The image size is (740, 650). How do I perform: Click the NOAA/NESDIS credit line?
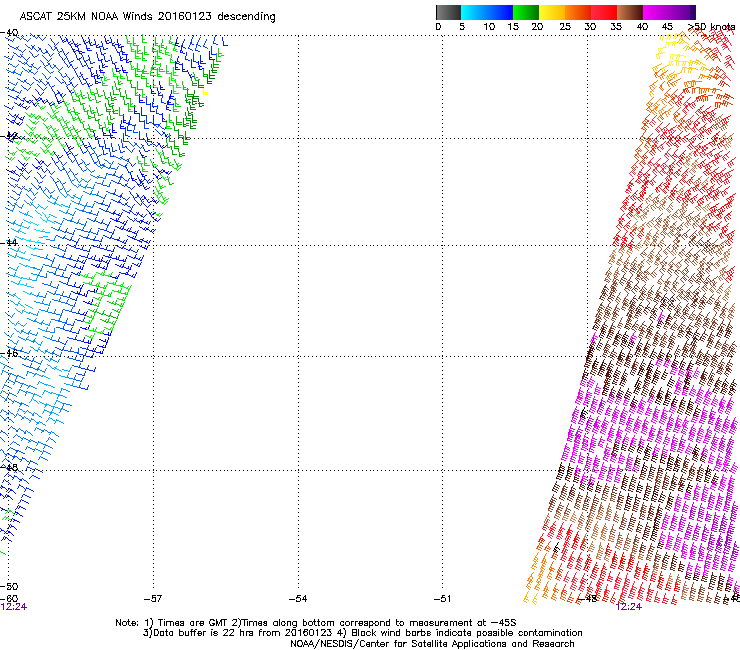(x=432, y=644)
